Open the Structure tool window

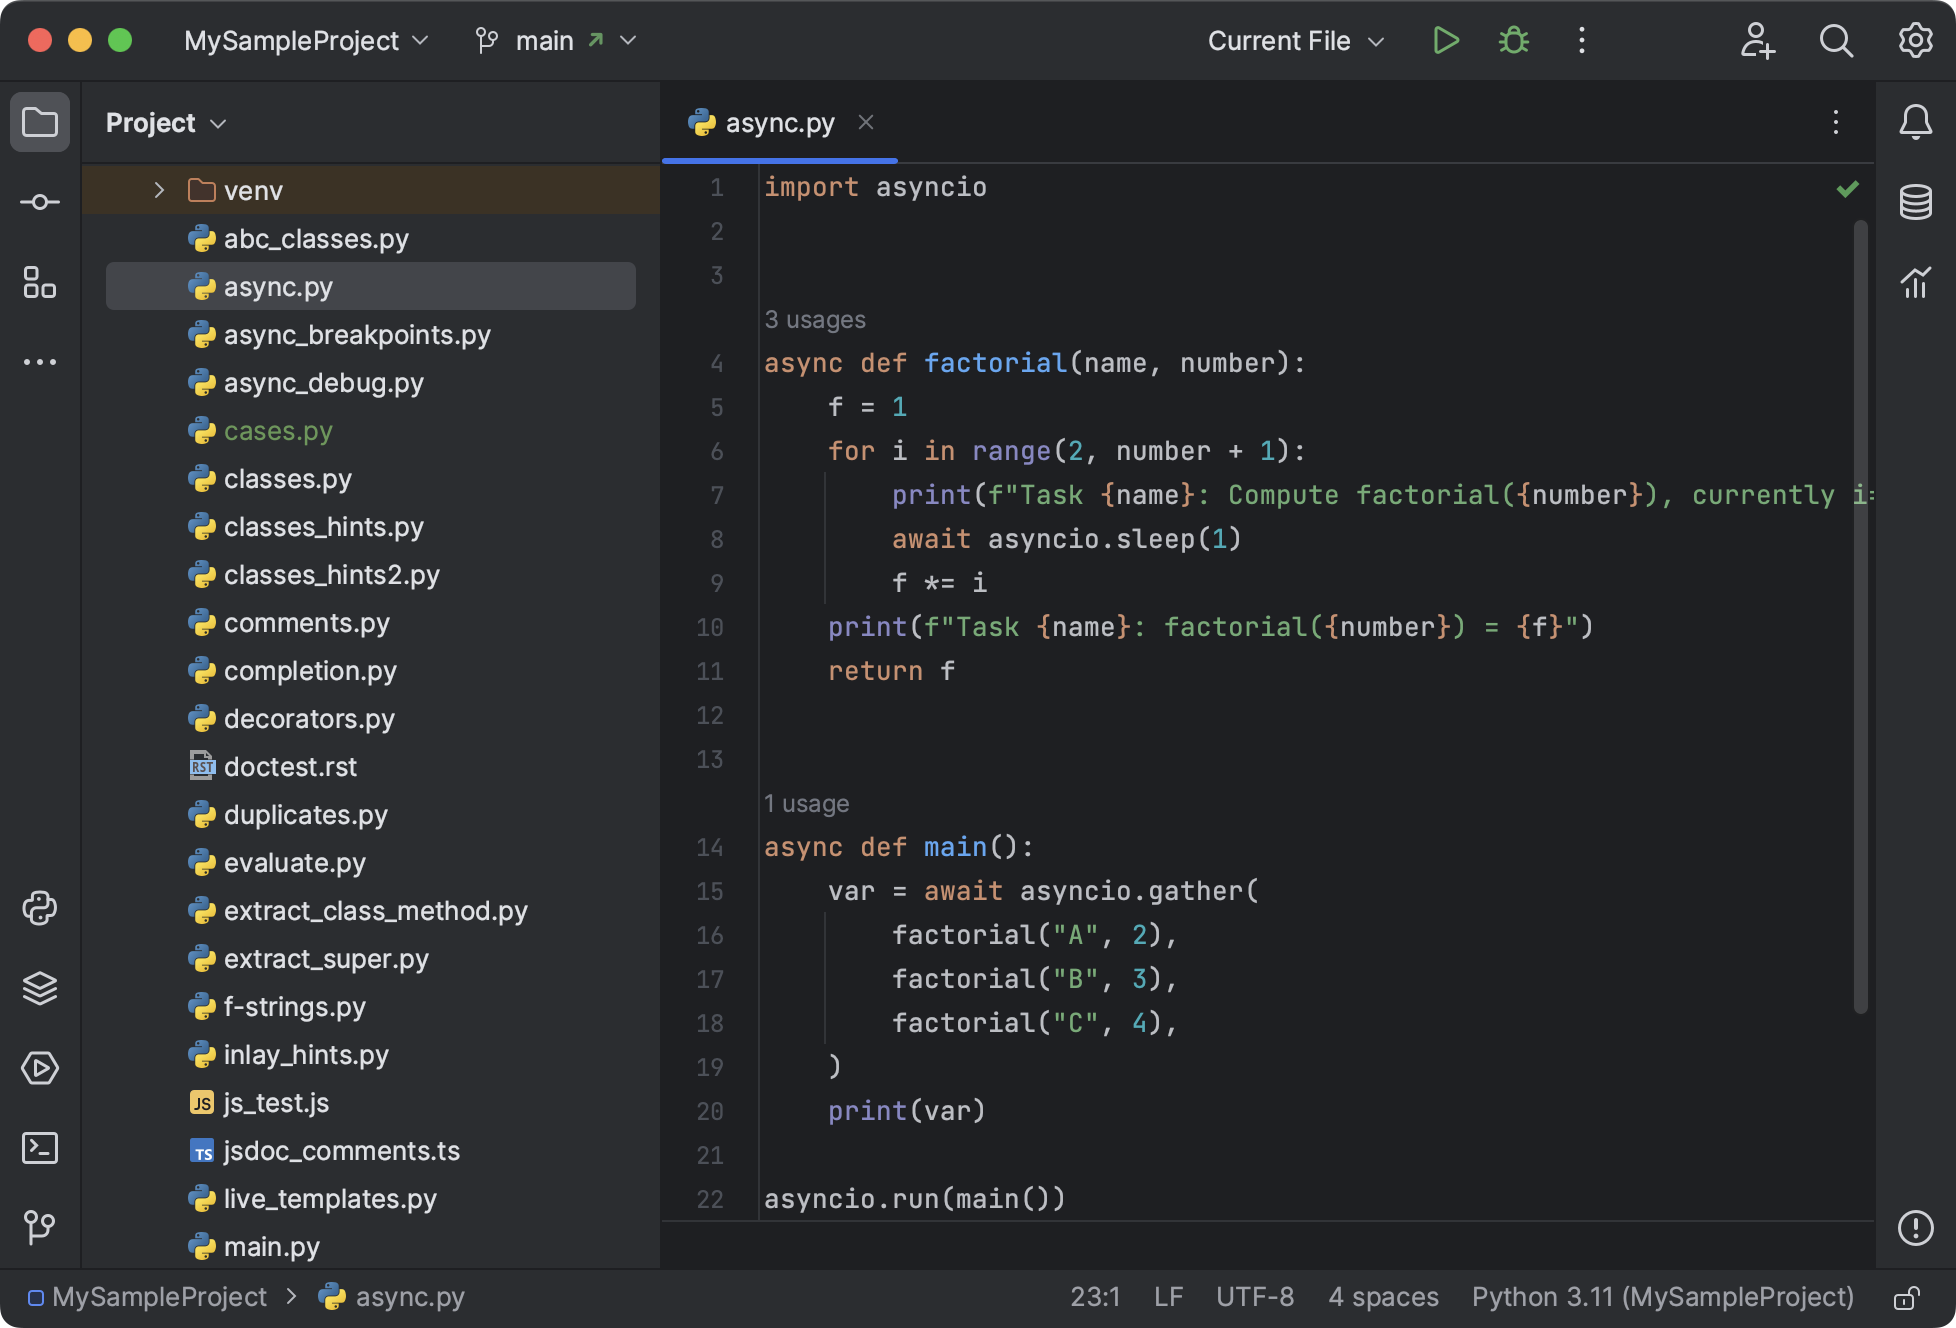[40, 284]
